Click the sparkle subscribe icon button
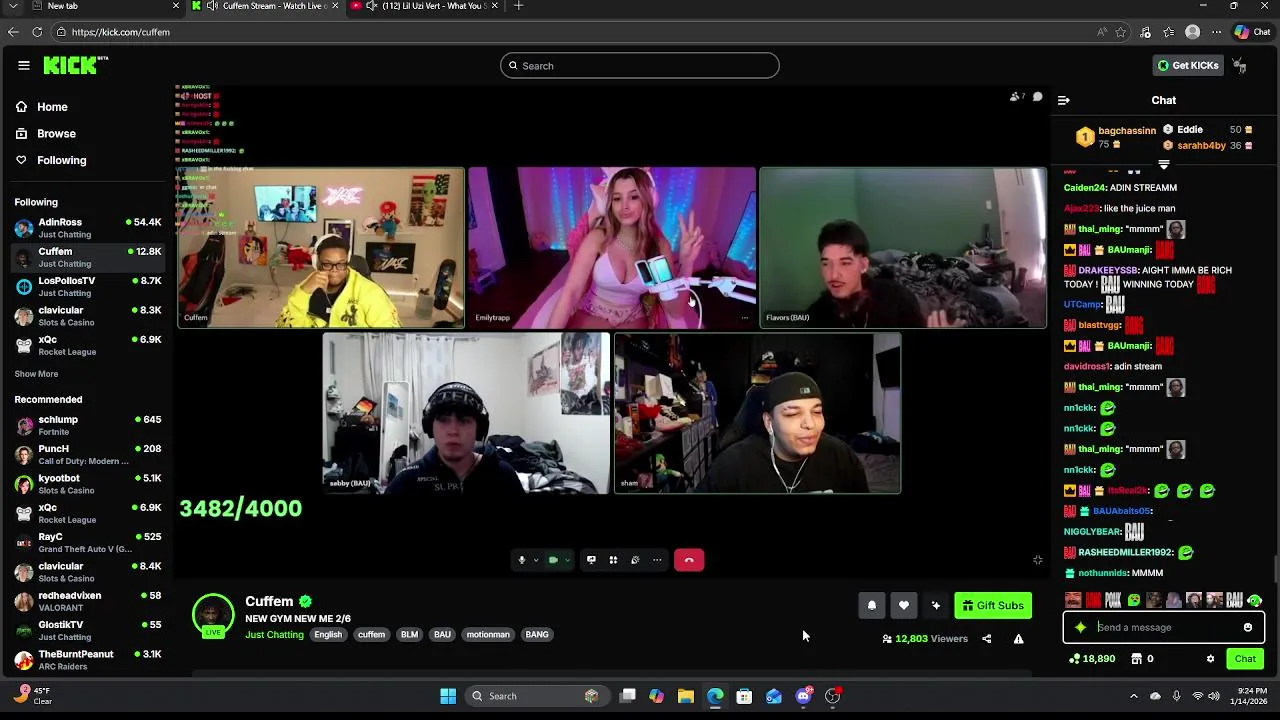The image size is (1280, 720). click(x=936, y=605)
